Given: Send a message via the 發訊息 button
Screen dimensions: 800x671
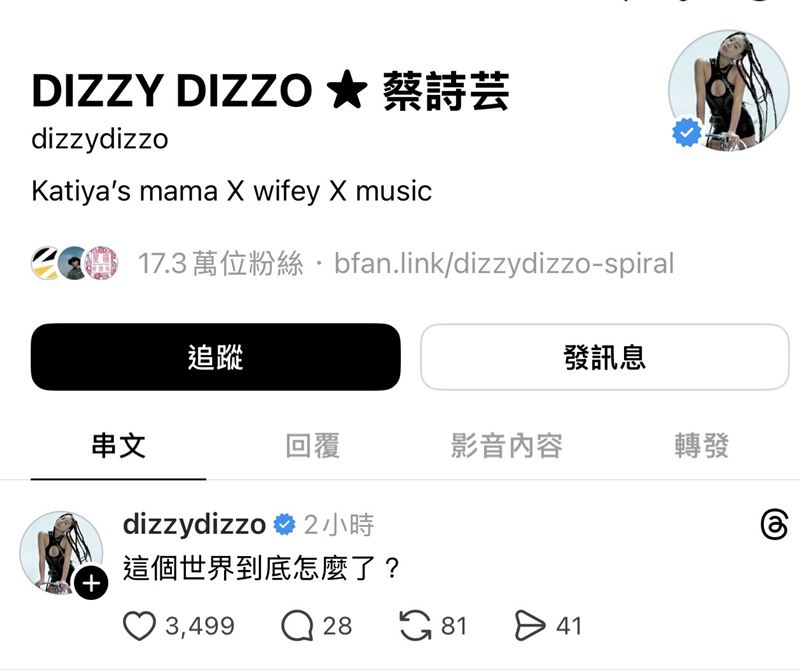Looking at the screenshot, I should coord(605,357).
